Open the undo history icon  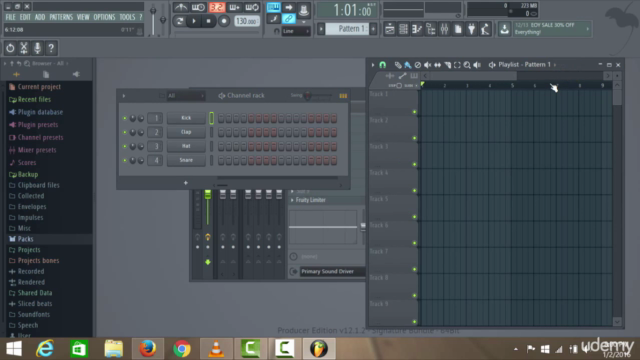(10, 48)
